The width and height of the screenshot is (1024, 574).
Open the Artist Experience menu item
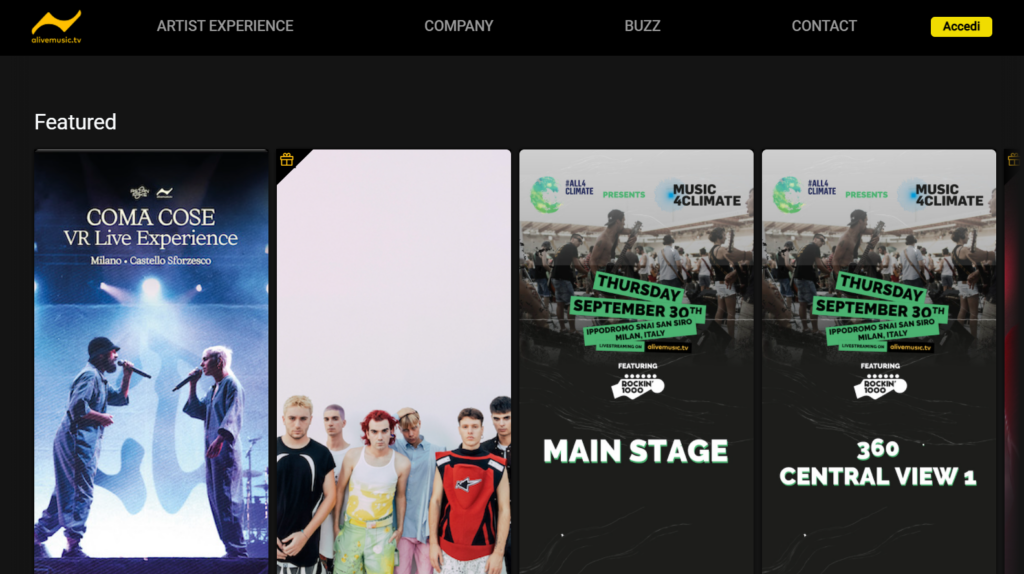coord(225,26)
